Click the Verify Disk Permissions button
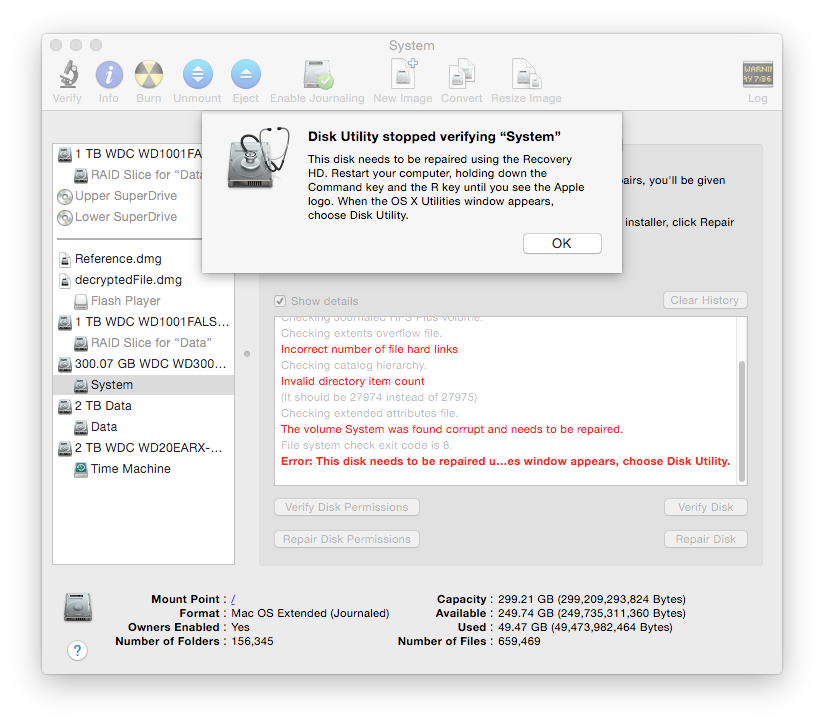 tap(346, 507)
